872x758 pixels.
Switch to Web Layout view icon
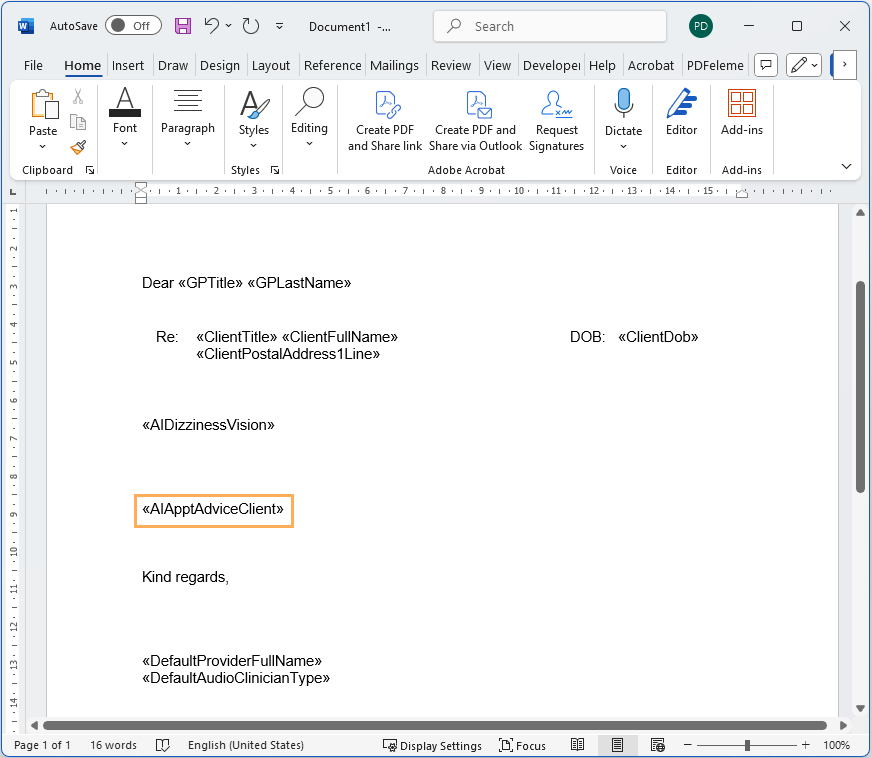pyautogui.click(x=658, y=745)
